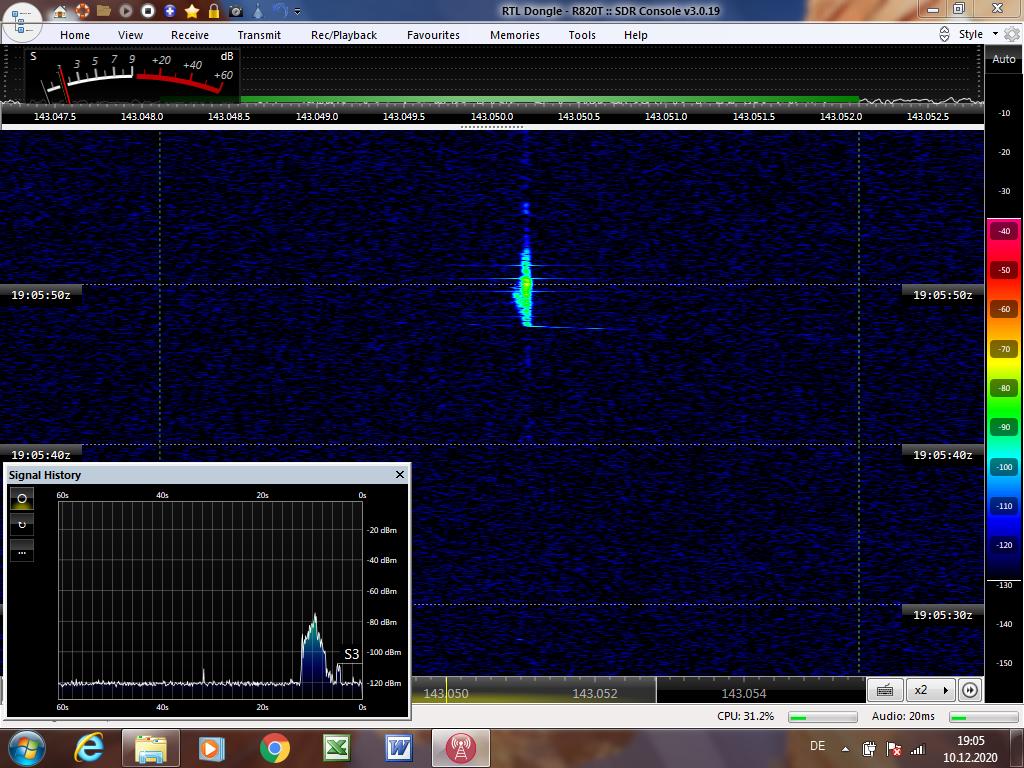Click the right 19:05:30z timestamp label
This screenshot has height=768, width=1024.
tap(942, 615)
